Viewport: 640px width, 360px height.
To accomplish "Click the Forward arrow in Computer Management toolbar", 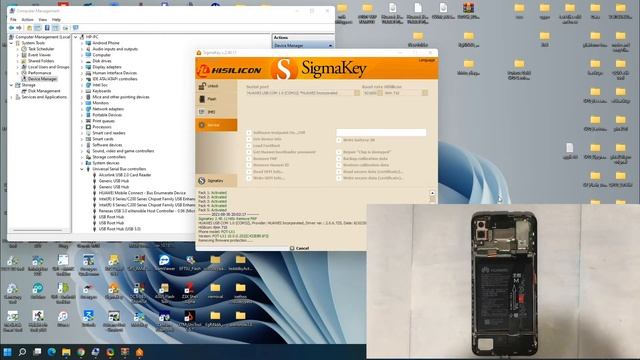I will point(19,28).
